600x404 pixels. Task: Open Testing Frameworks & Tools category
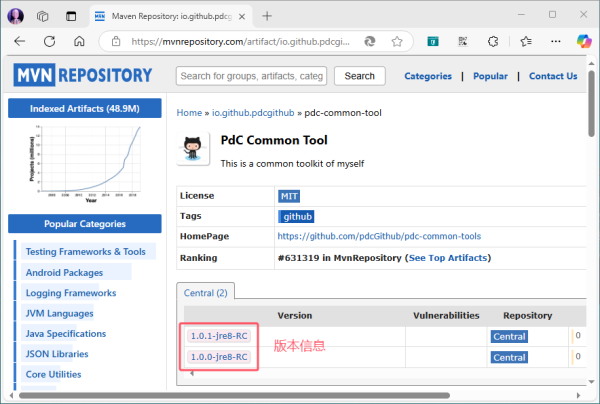point(86,251)
